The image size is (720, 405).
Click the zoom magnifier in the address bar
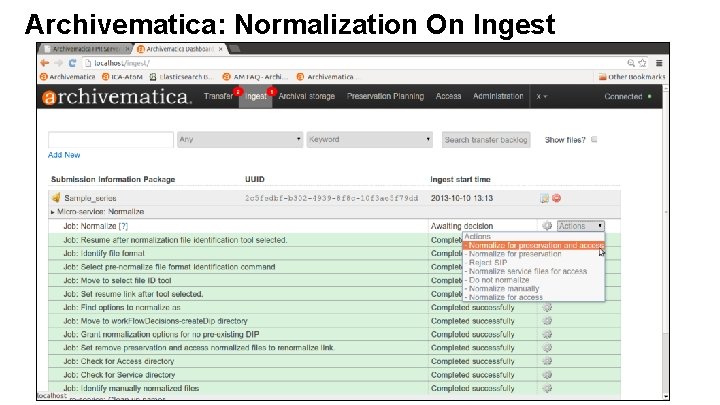(631, 63)
